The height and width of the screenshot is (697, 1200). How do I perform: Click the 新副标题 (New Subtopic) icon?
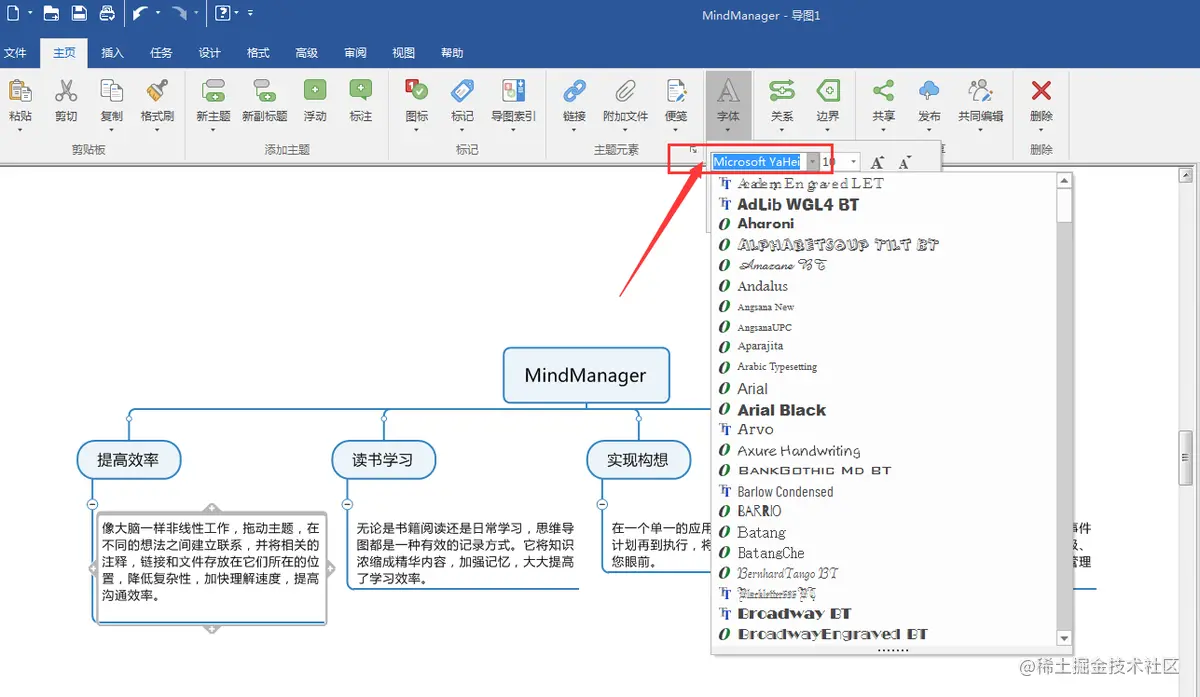point(264,92)
